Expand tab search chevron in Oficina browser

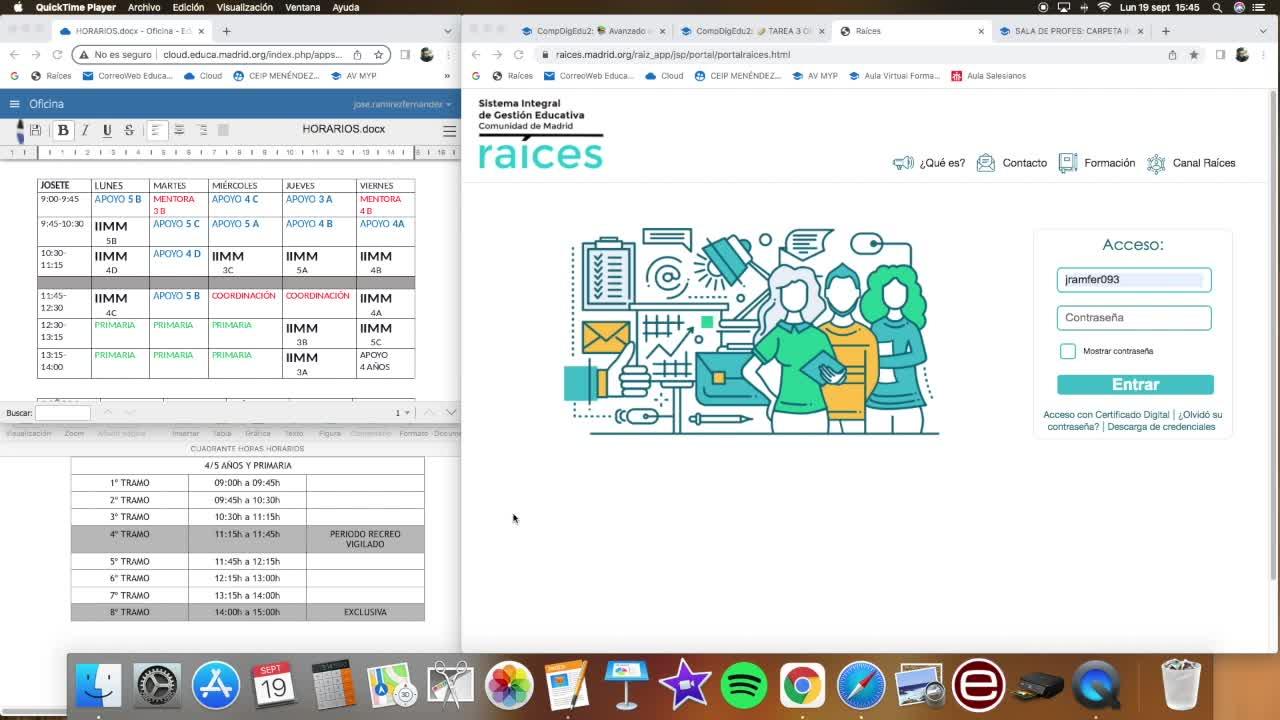(447, 31)
